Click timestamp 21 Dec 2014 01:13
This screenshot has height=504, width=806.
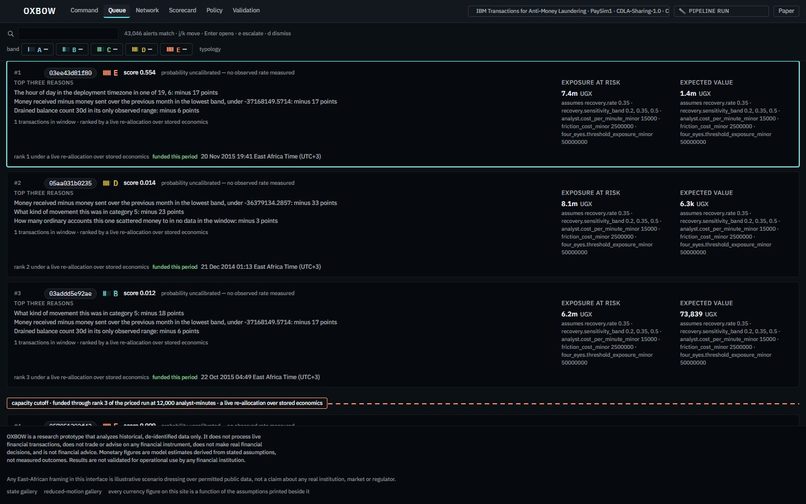pos(261,267)
